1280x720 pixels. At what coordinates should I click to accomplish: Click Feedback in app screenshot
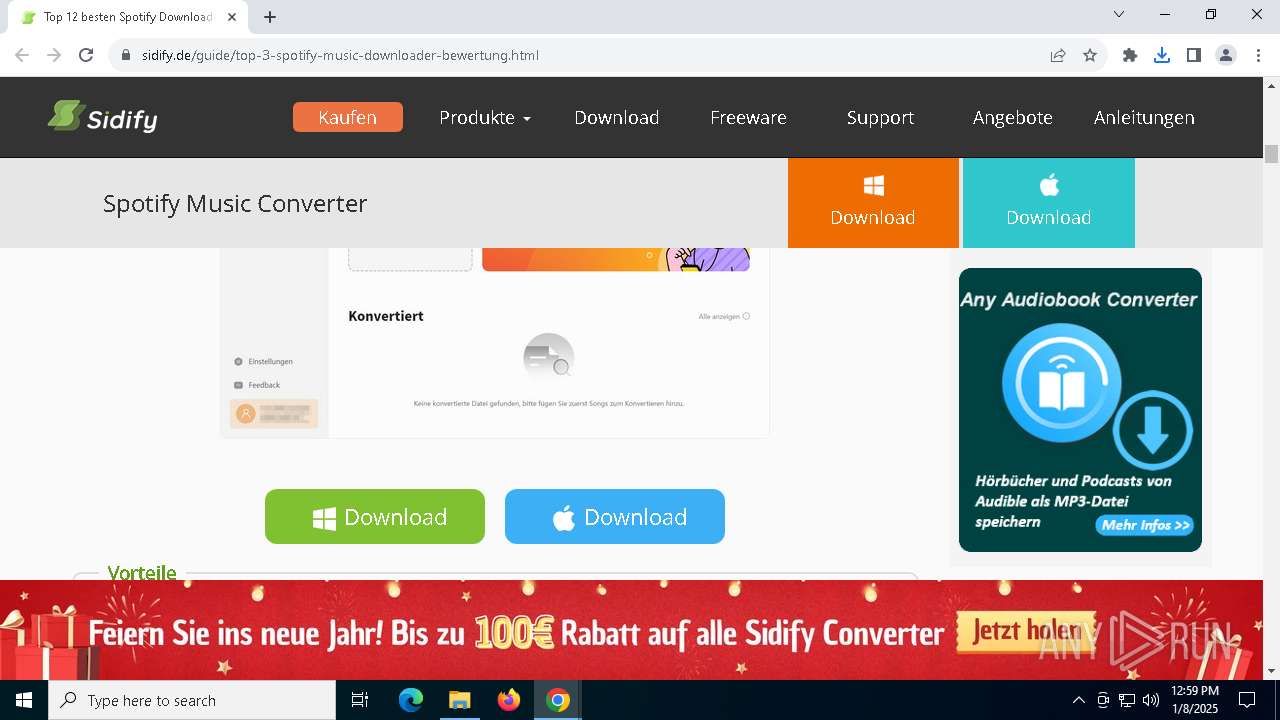[257, 385]
